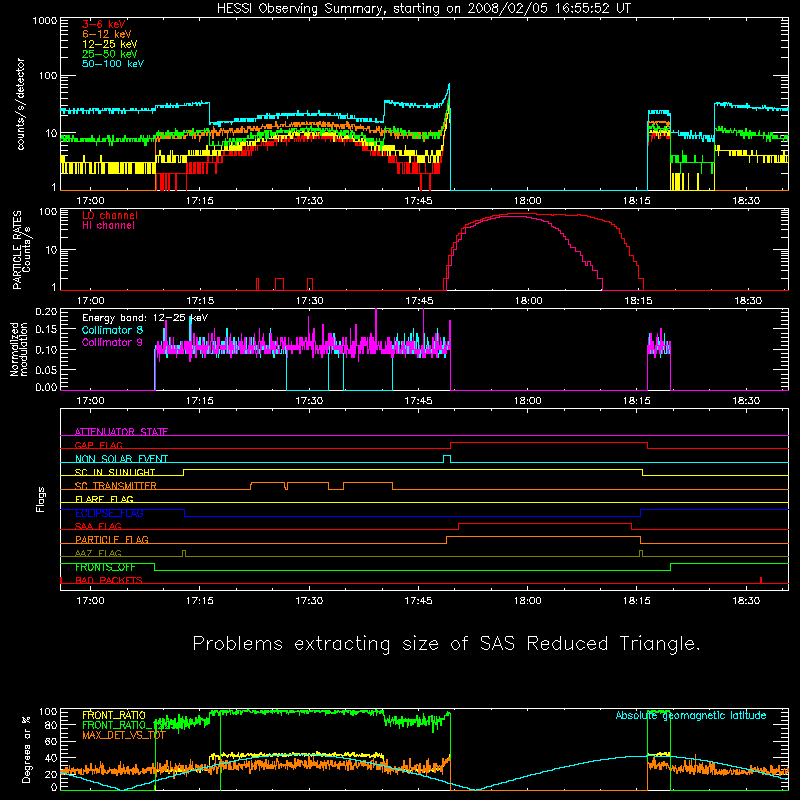800x800 pixels.
Task: Click the ATTENUATOR_STATE flag label
Action: [121, 432]
